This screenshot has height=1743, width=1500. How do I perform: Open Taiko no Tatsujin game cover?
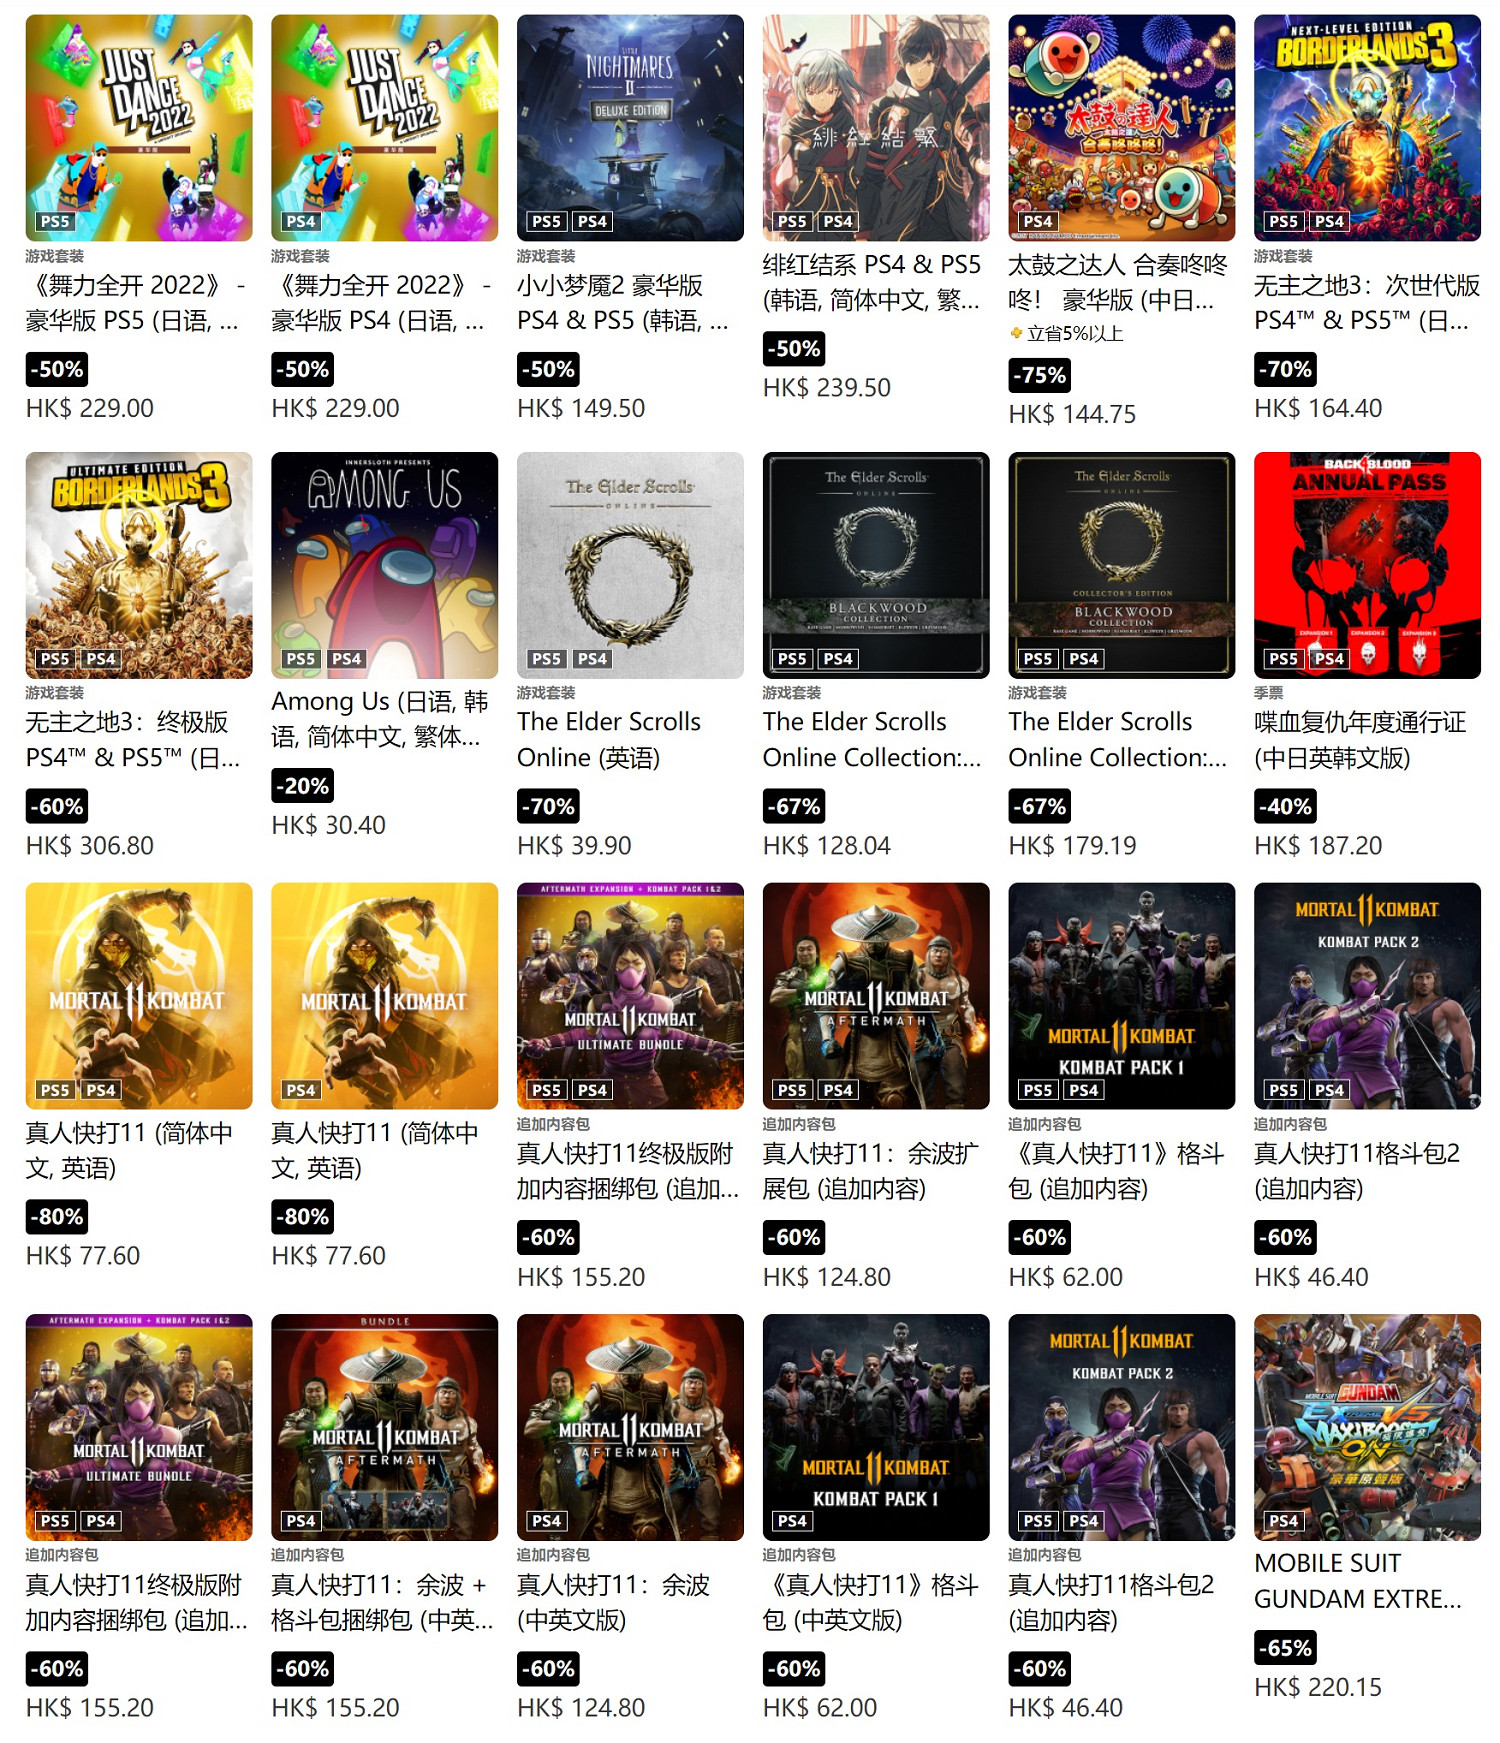click(1121, 127)
